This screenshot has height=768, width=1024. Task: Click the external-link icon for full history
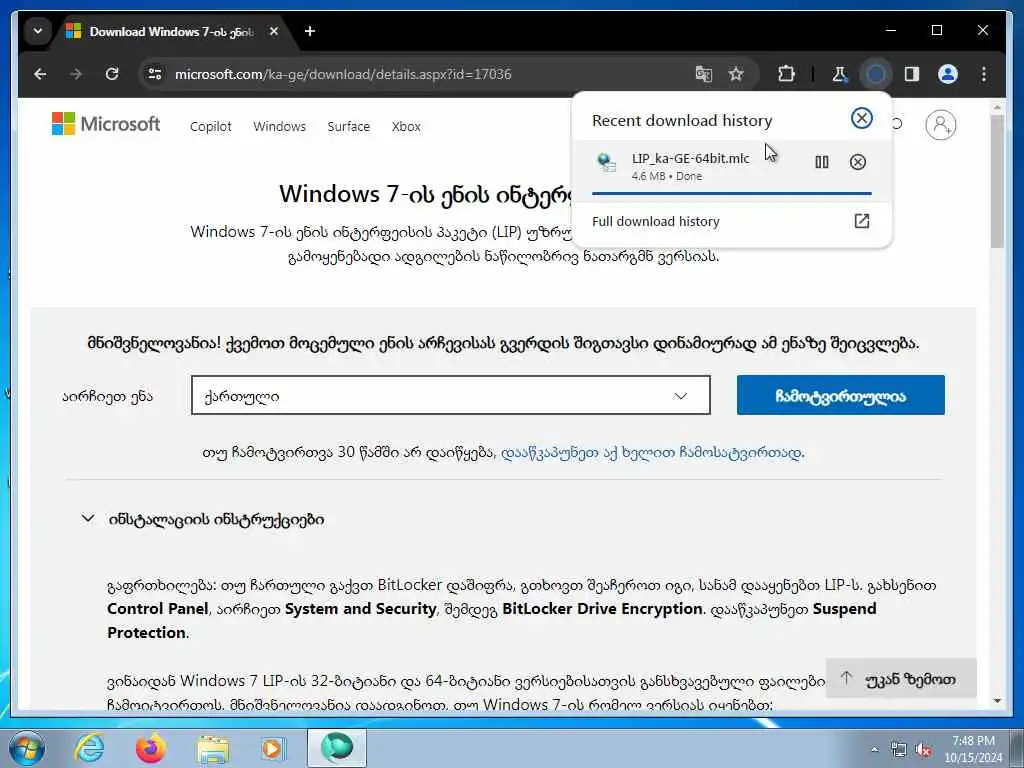point(861,221)
